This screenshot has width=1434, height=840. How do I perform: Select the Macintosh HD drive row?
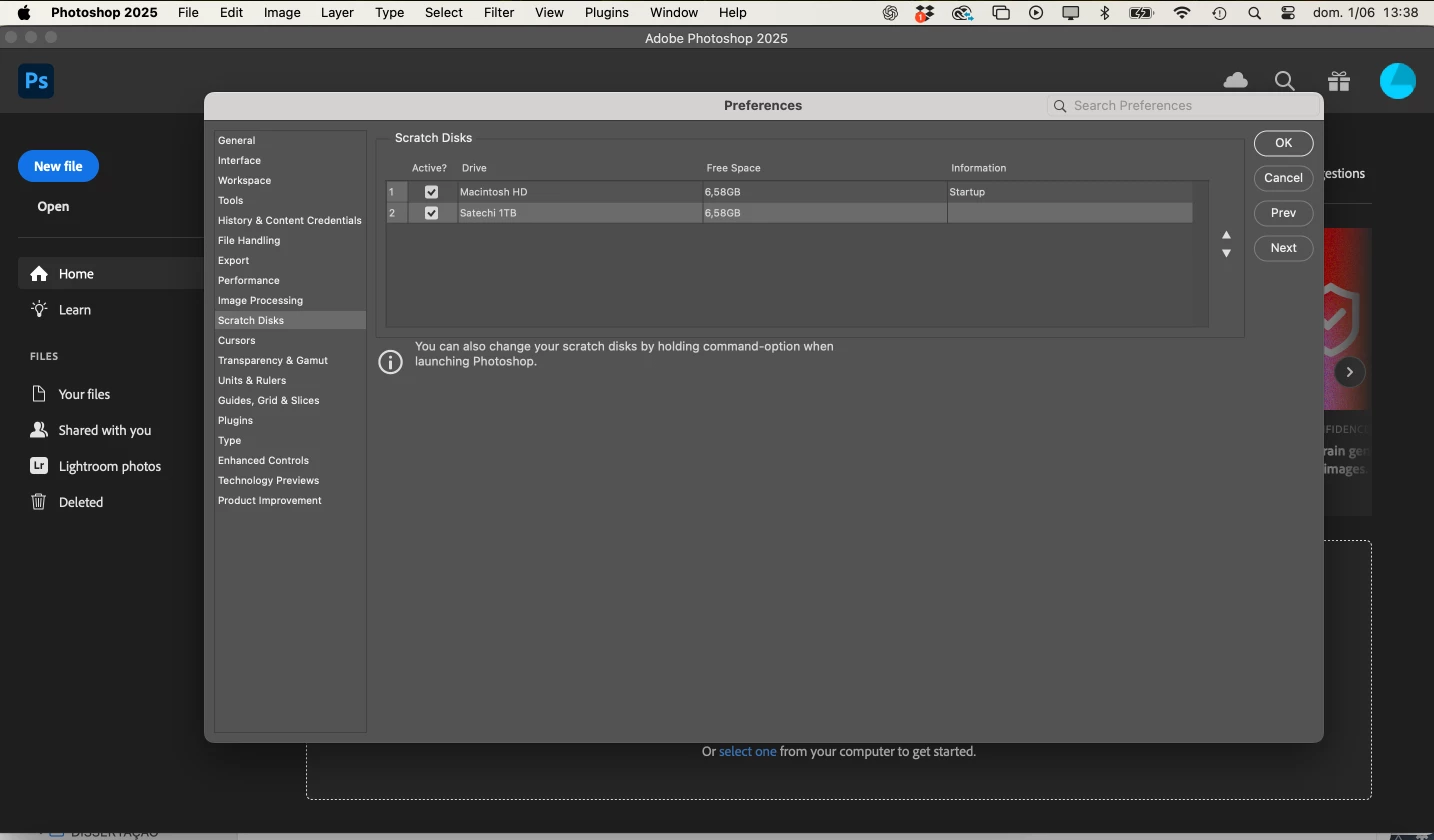pyautogui.click(x=789, y=192)
